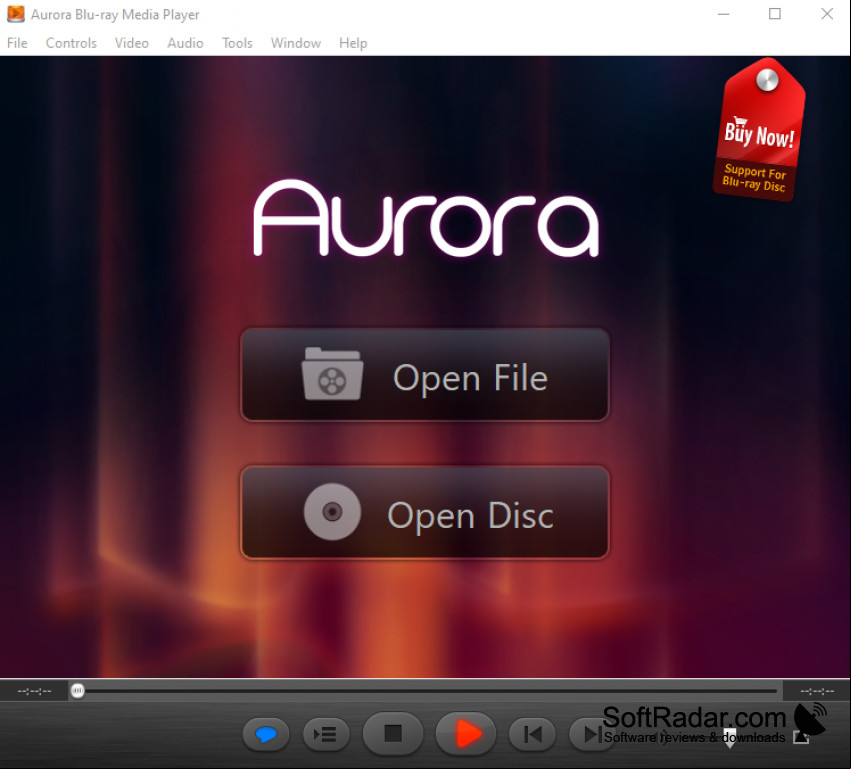Skip to previous track button
The width and height of the screenshot is (851, 769).
[532, 735]
